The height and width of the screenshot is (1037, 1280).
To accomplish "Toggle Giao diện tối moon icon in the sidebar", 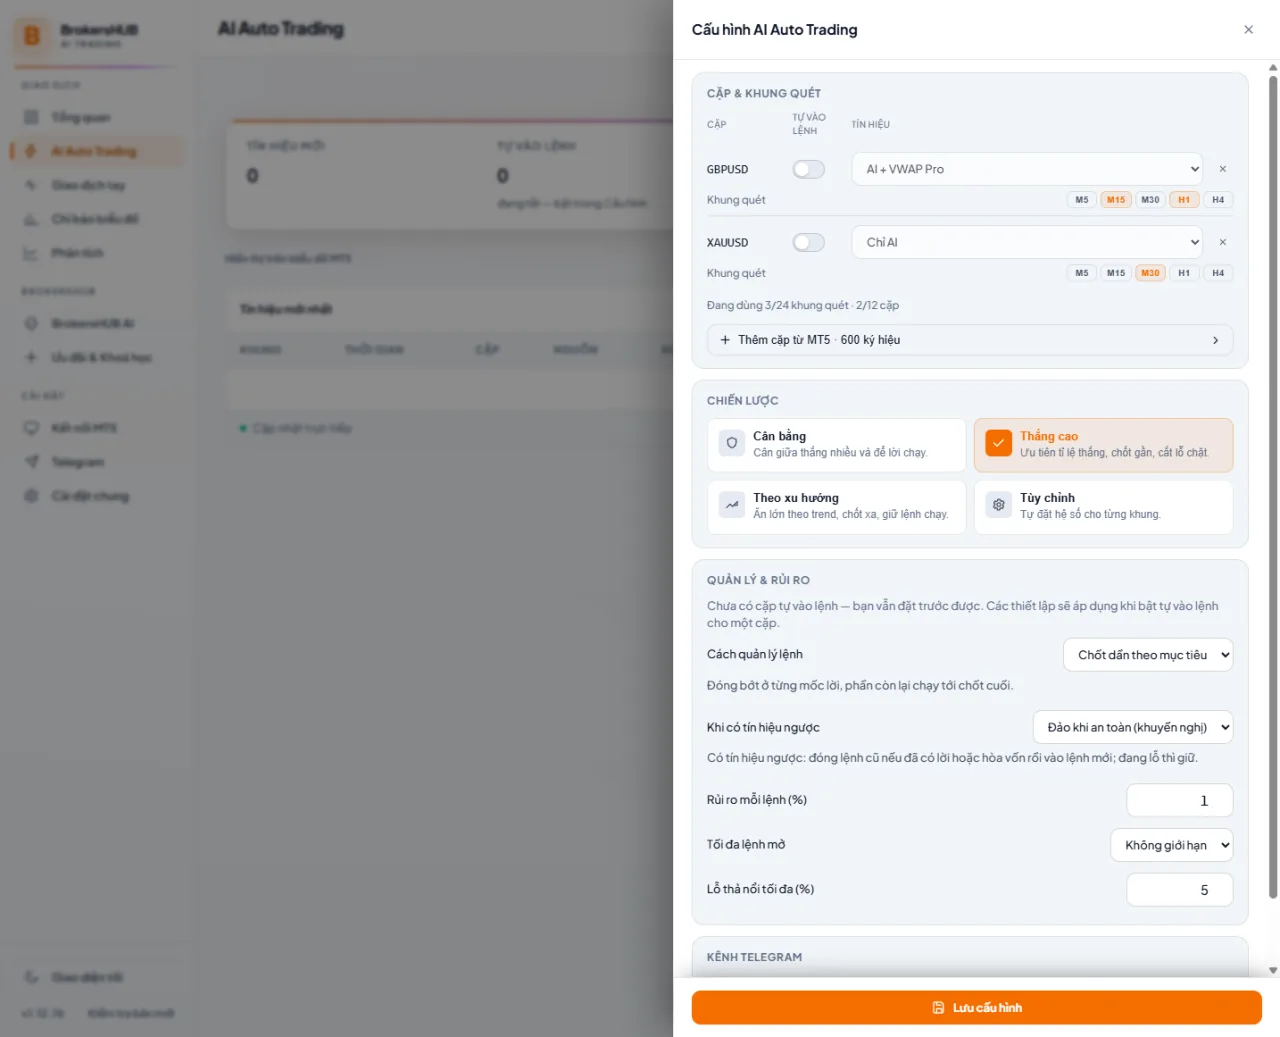I will pyautogui.click(x=31, y=977).
